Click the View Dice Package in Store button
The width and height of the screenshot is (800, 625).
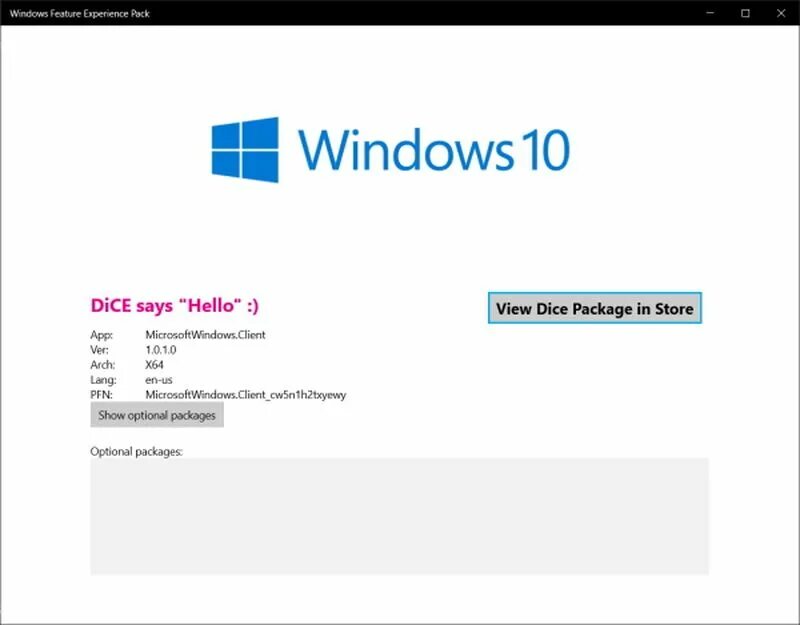coord(595,308)
